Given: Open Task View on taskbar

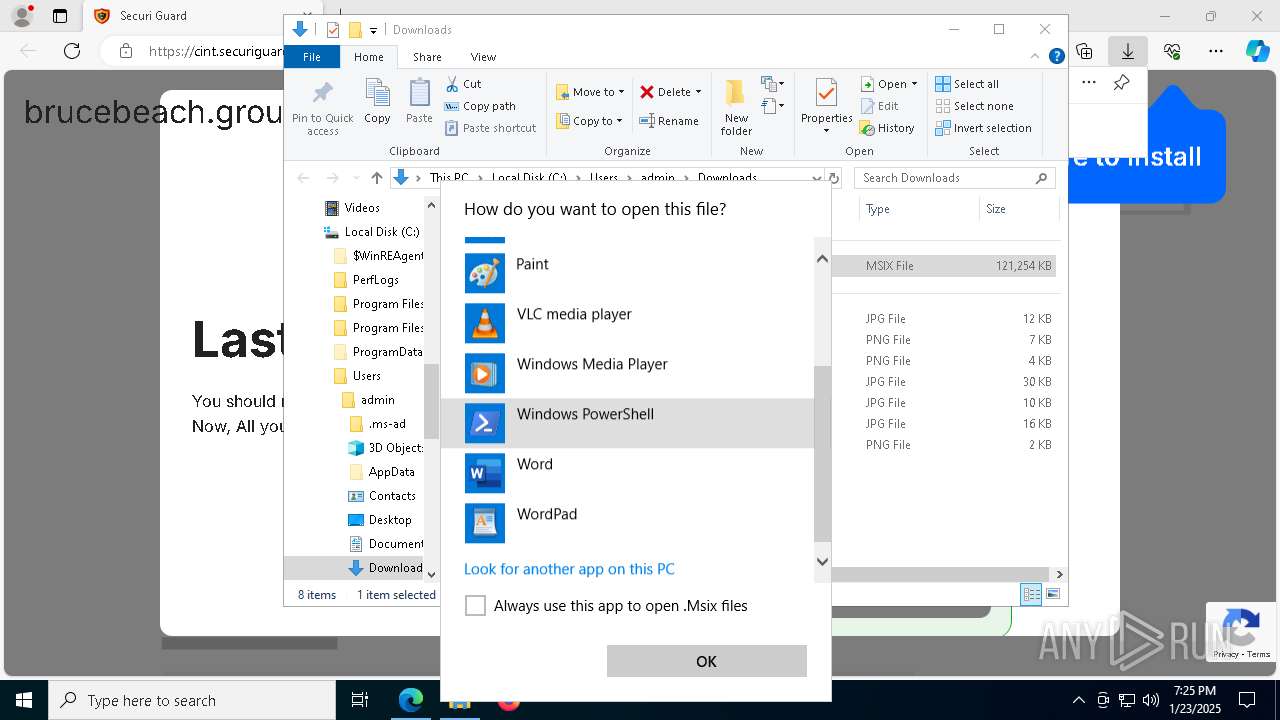Looking at the screenshot, I should coord(360,700).
